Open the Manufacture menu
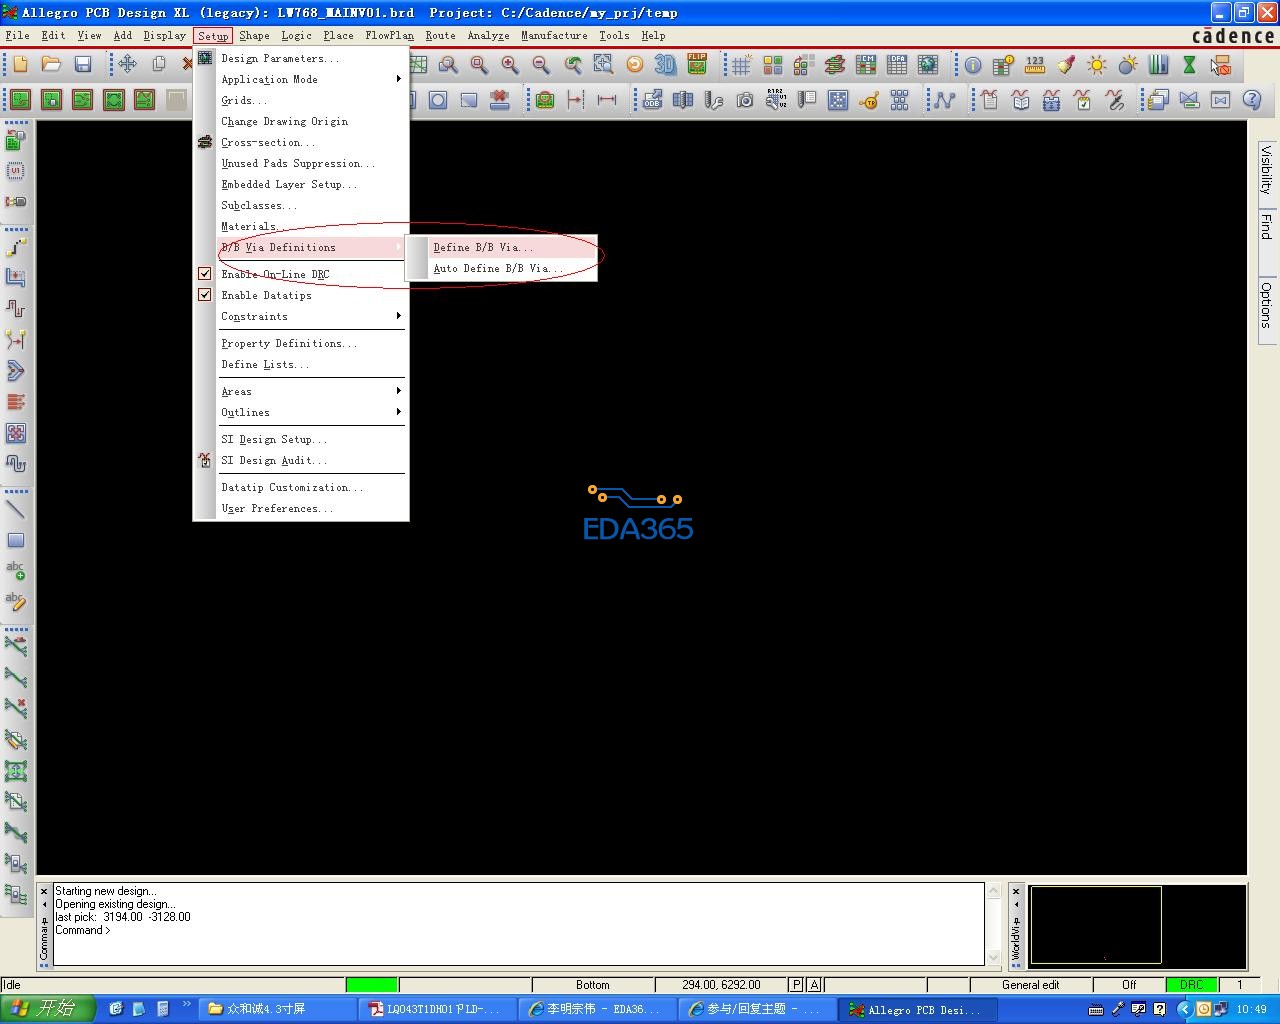This screenshot has width=1280, height=1024. [554, 35]
